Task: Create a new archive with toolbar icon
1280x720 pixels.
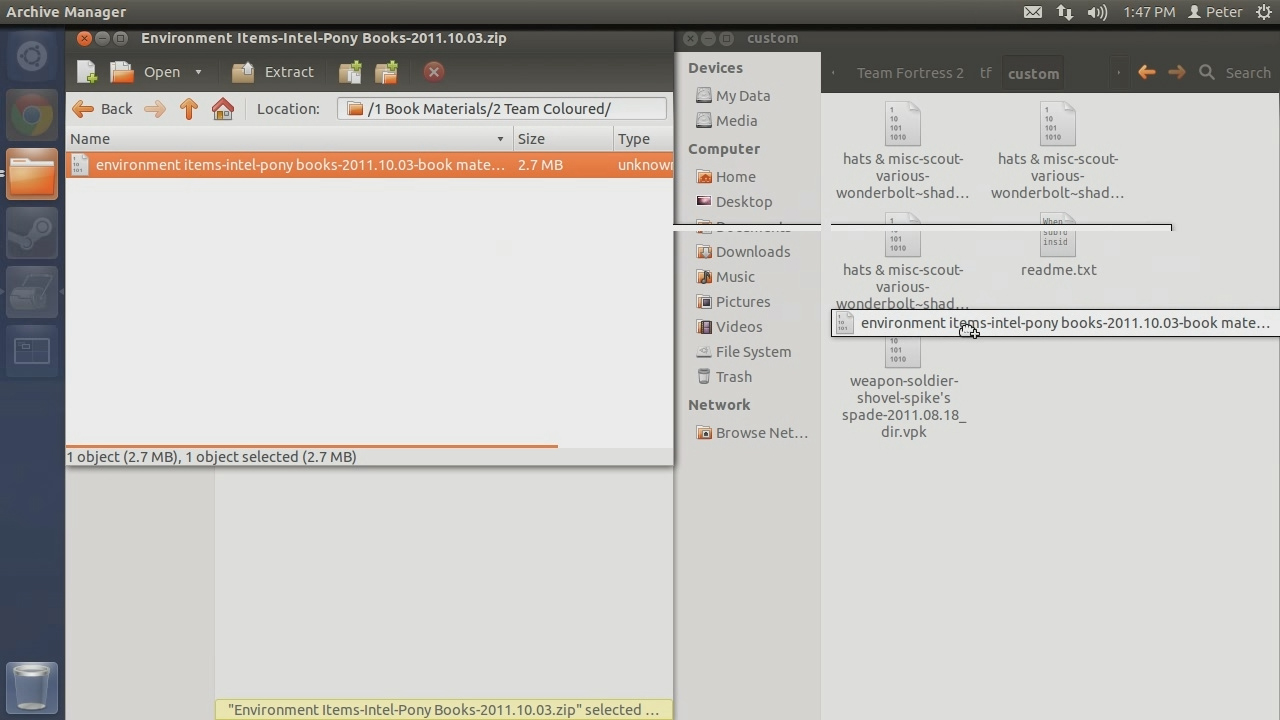Action: (x=87, y=72)
